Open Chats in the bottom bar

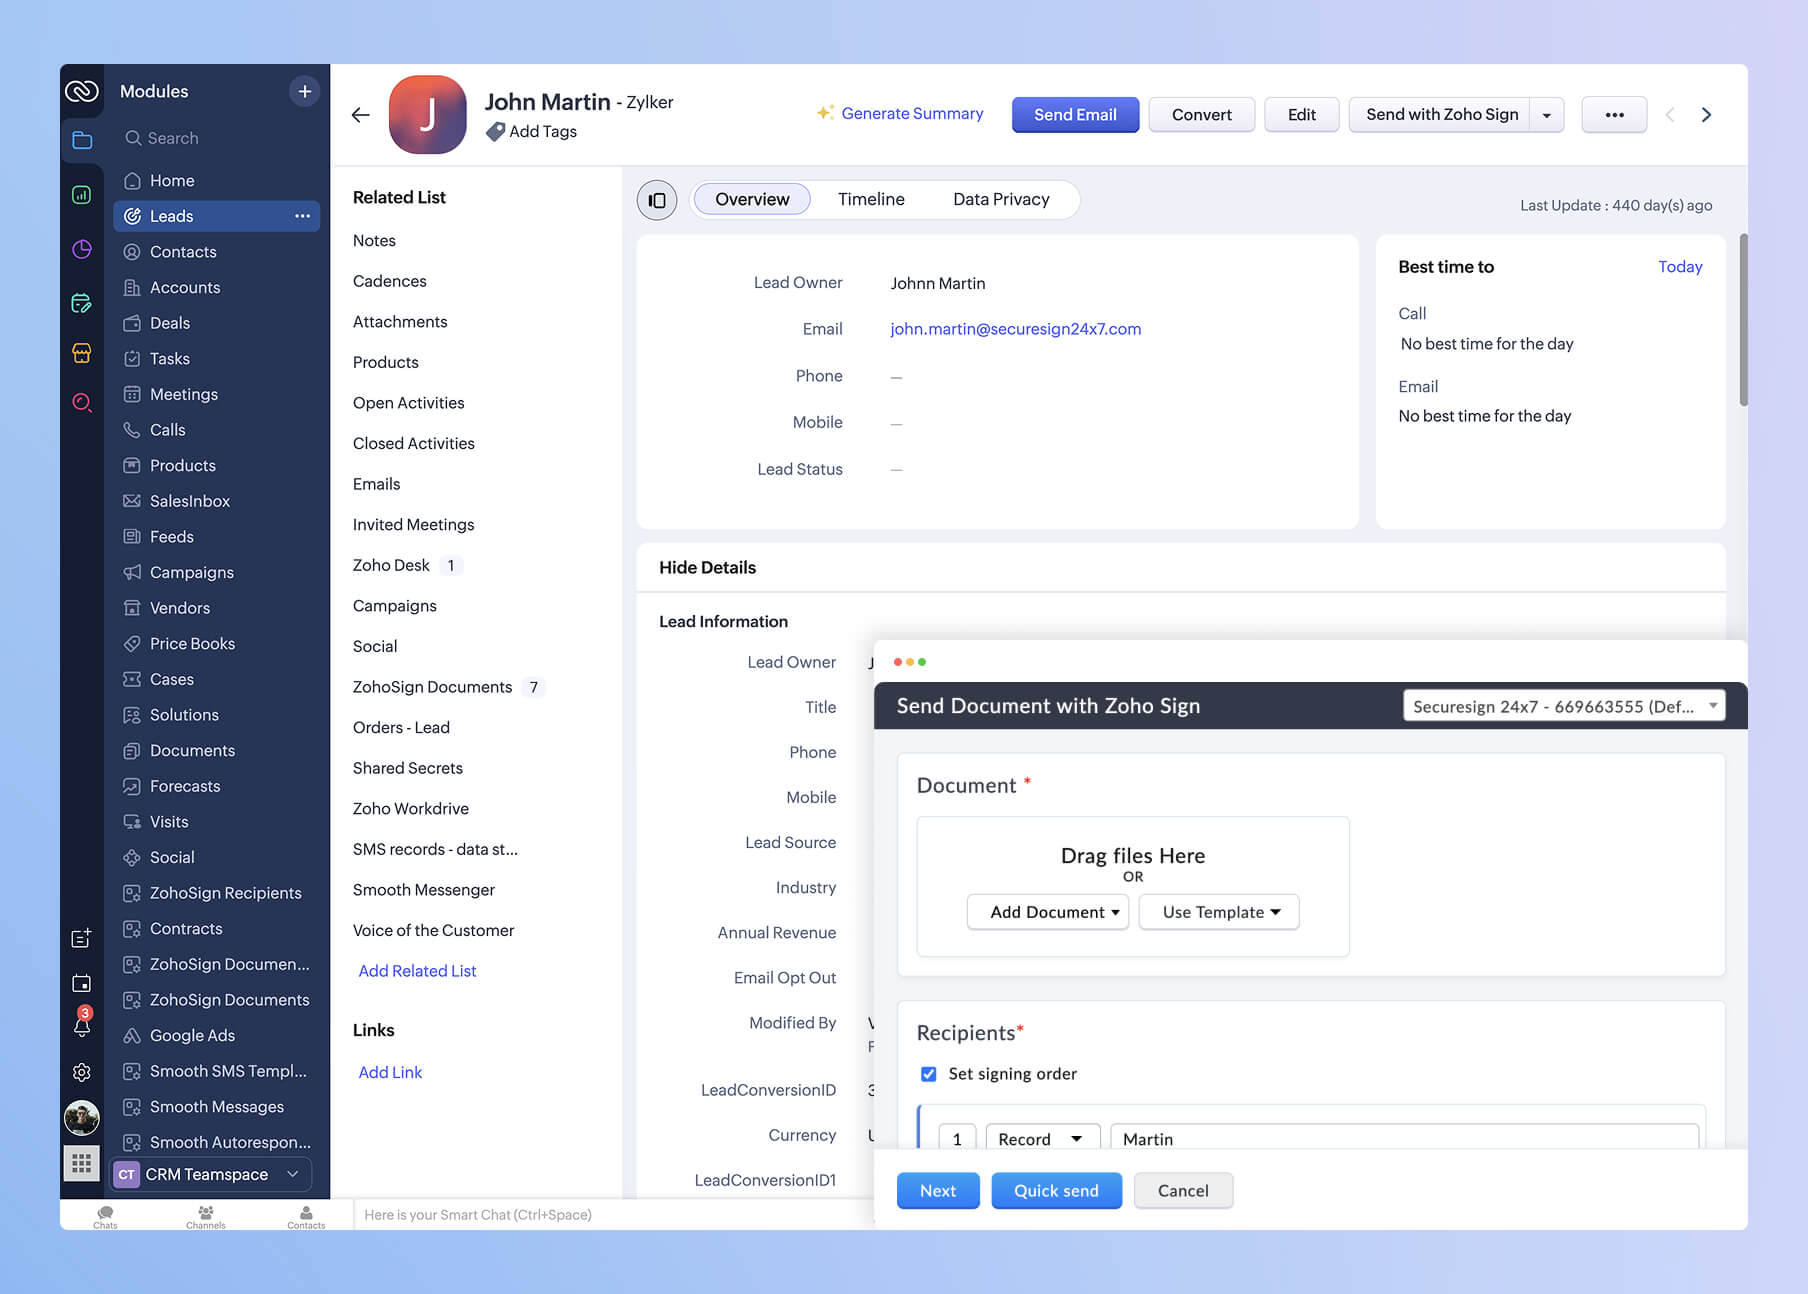pos(105,1216)
